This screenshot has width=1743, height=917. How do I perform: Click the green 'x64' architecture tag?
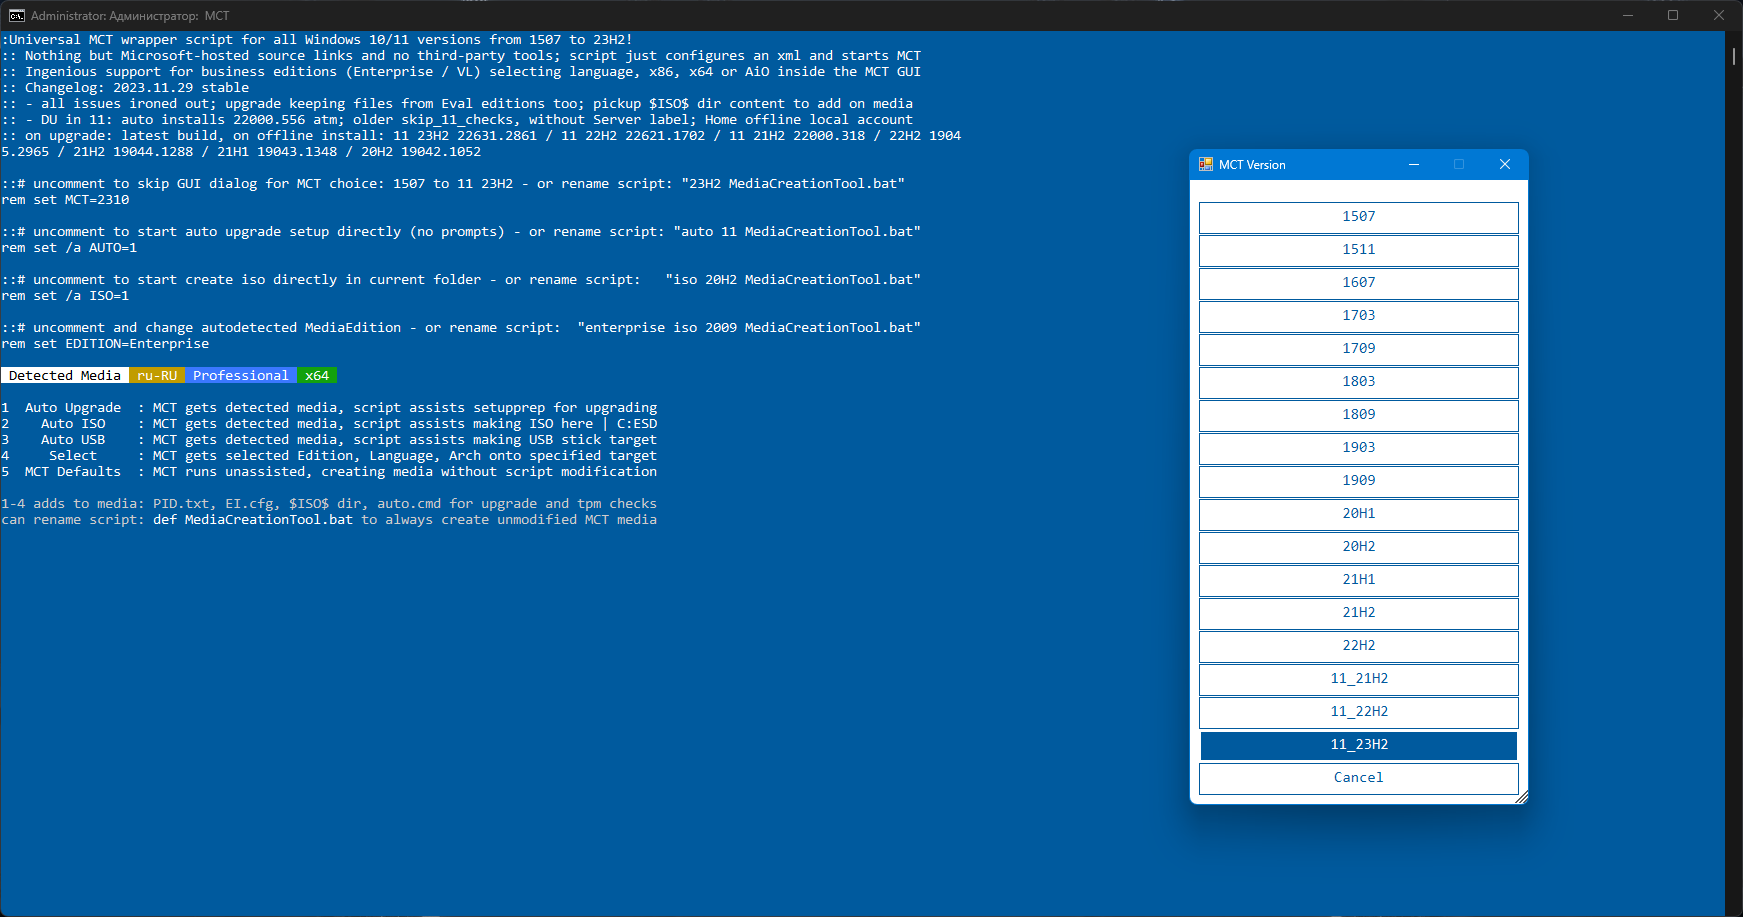point(317,376)
